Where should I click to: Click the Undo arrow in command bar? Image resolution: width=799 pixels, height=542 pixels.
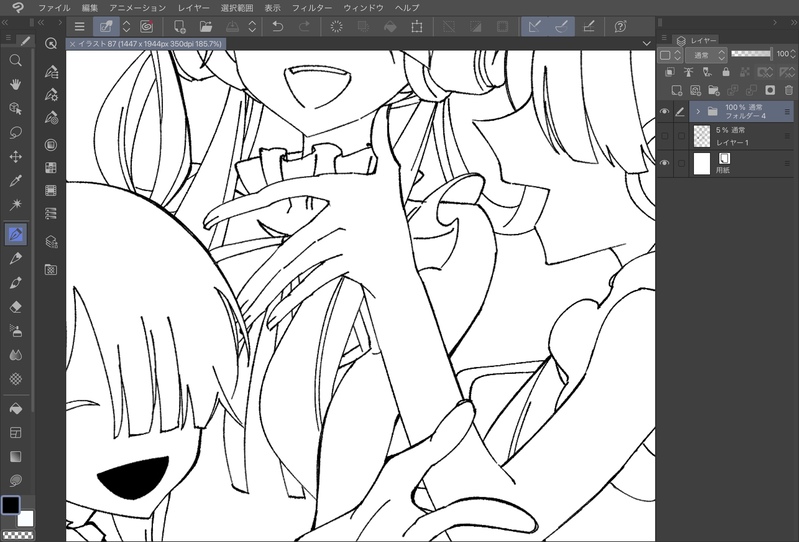click(277, 26)
